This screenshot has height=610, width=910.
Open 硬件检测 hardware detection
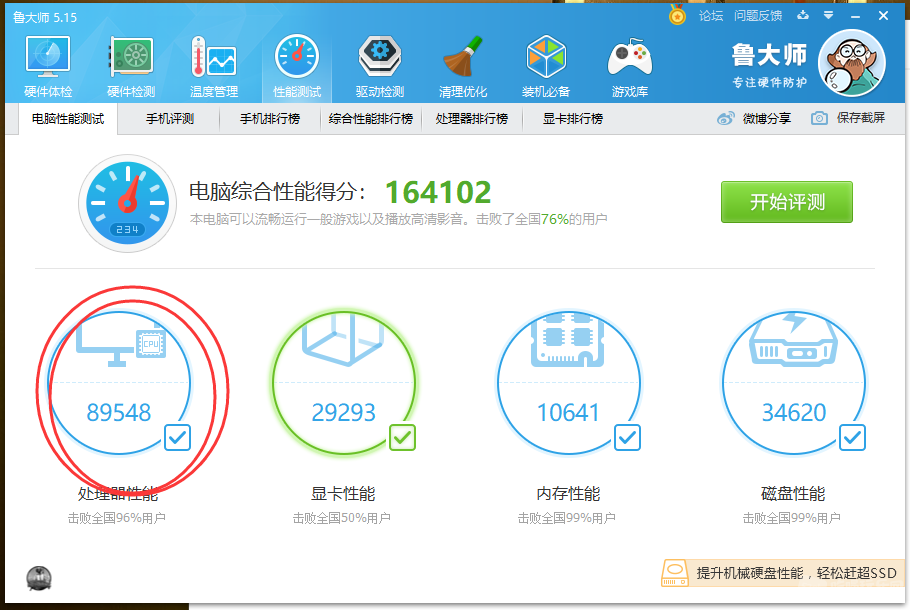[x=131, y=67]
